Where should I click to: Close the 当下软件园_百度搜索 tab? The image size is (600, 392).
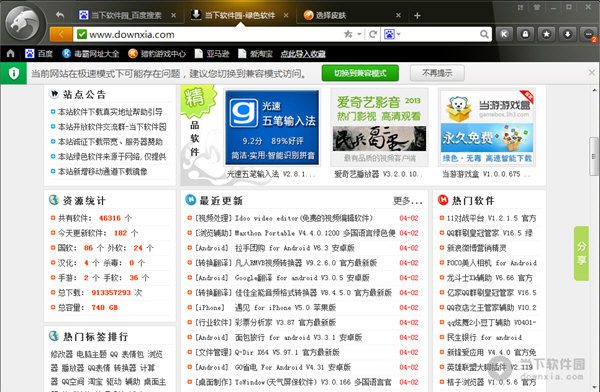[x=173, y=15]
